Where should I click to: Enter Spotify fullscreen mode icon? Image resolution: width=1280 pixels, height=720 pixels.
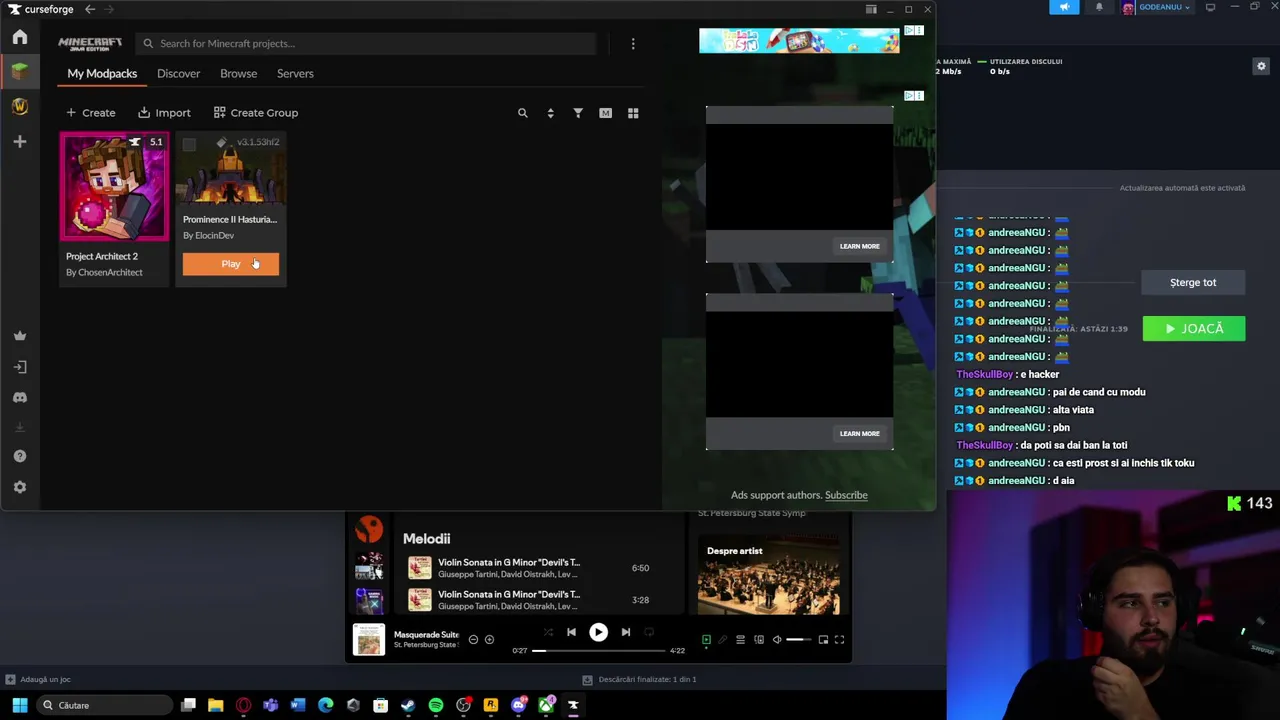coord(840,640)
